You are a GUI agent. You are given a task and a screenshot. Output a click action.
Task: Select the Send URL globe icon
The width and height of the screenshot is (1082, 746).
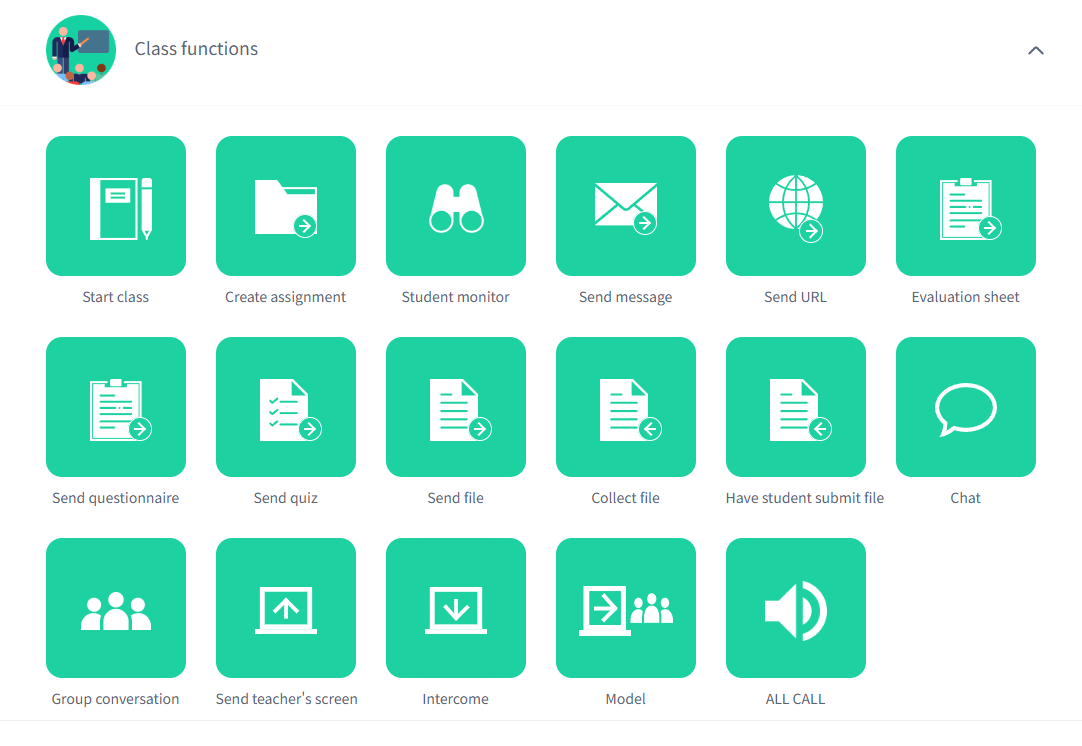coord(796,206)
